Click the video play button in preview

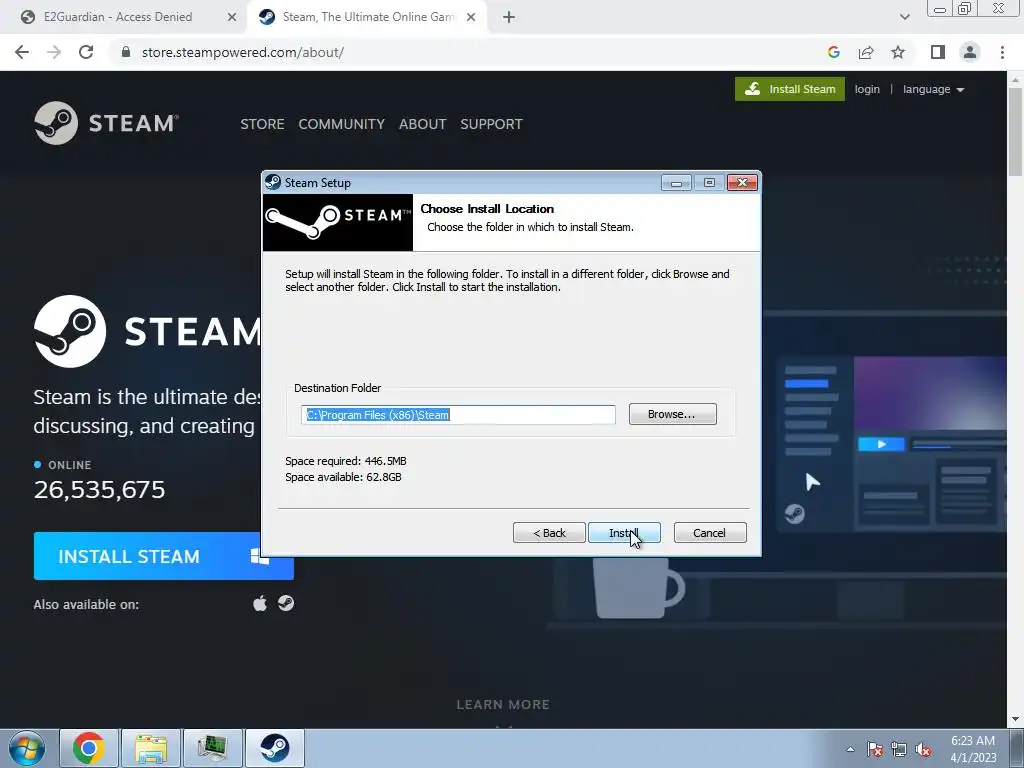(881, 444)
